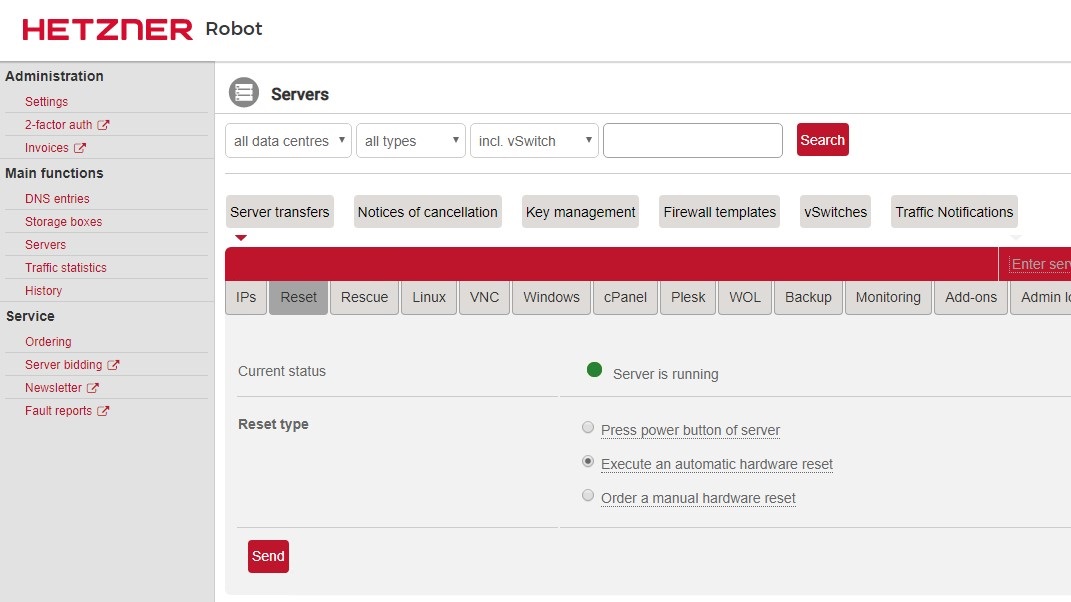Click the external-link icon beside 2-factor auth
The image size is (1071, 602).
103,125
